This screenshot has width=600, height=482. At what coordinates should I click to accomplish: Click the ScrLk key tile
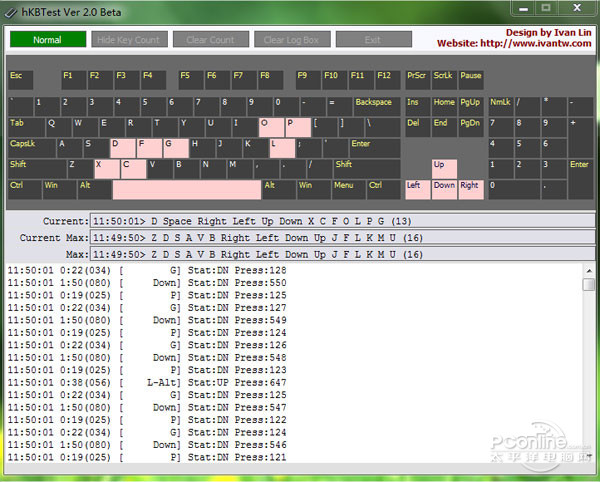[x=444, y=79]
